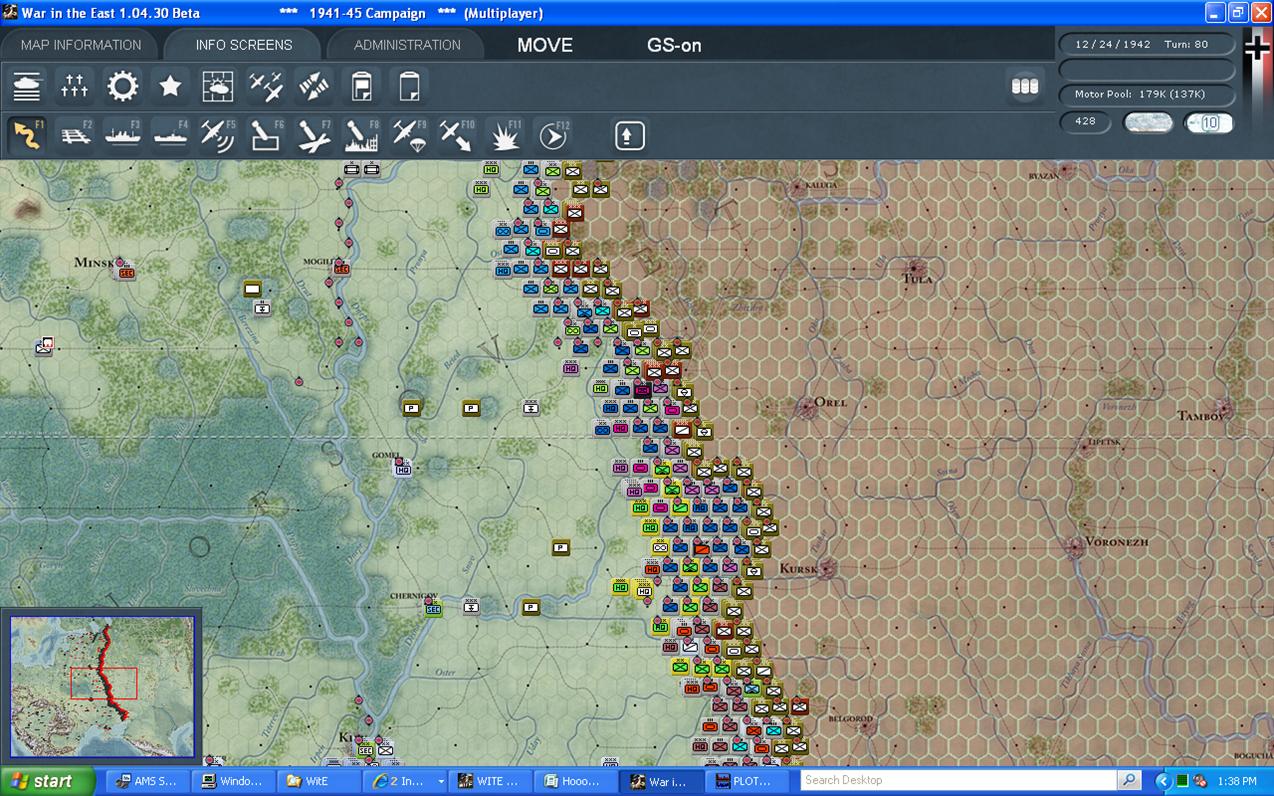
Task: Select the air base unit southwest of Minsk
Action: [x=43, y=347]
